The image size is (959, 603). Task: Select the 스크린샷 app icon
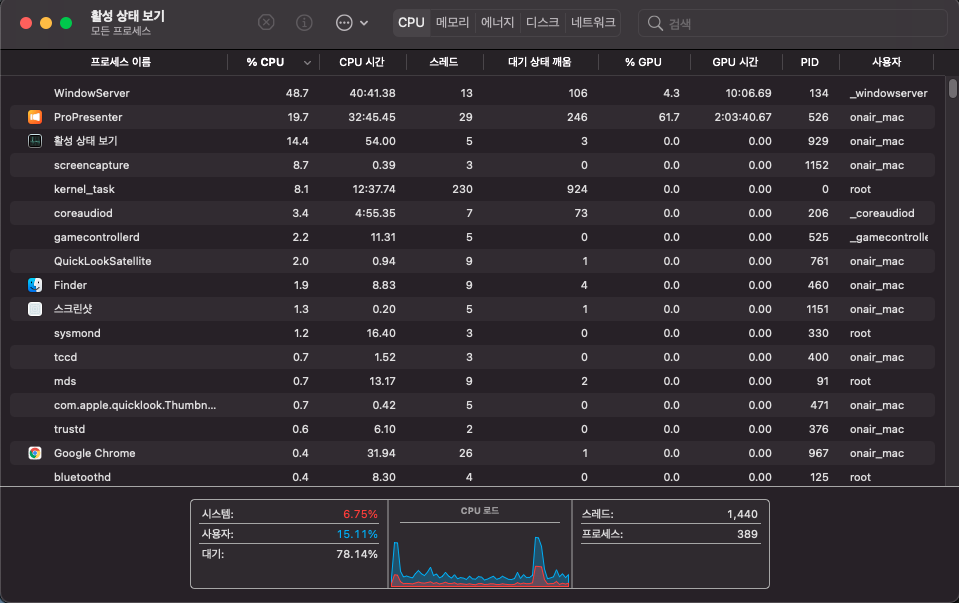(x=35, y=309)
